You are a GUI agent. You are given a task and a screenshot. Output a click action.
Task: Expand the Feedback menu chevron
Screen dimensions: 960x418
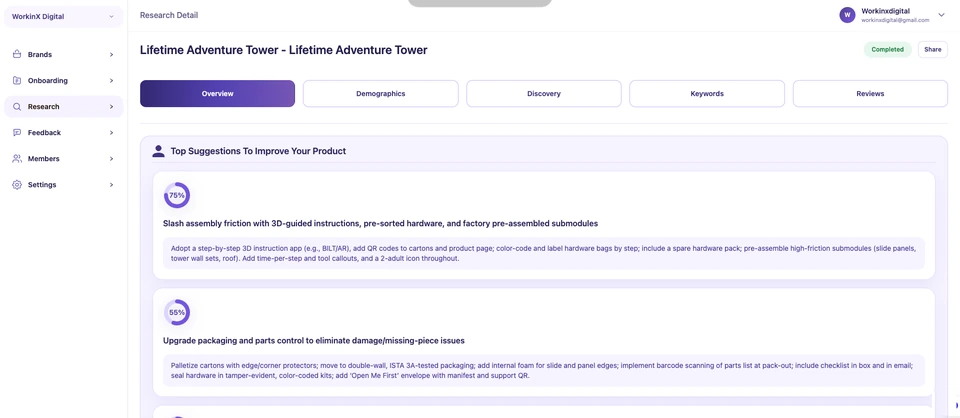pos(111,133)
